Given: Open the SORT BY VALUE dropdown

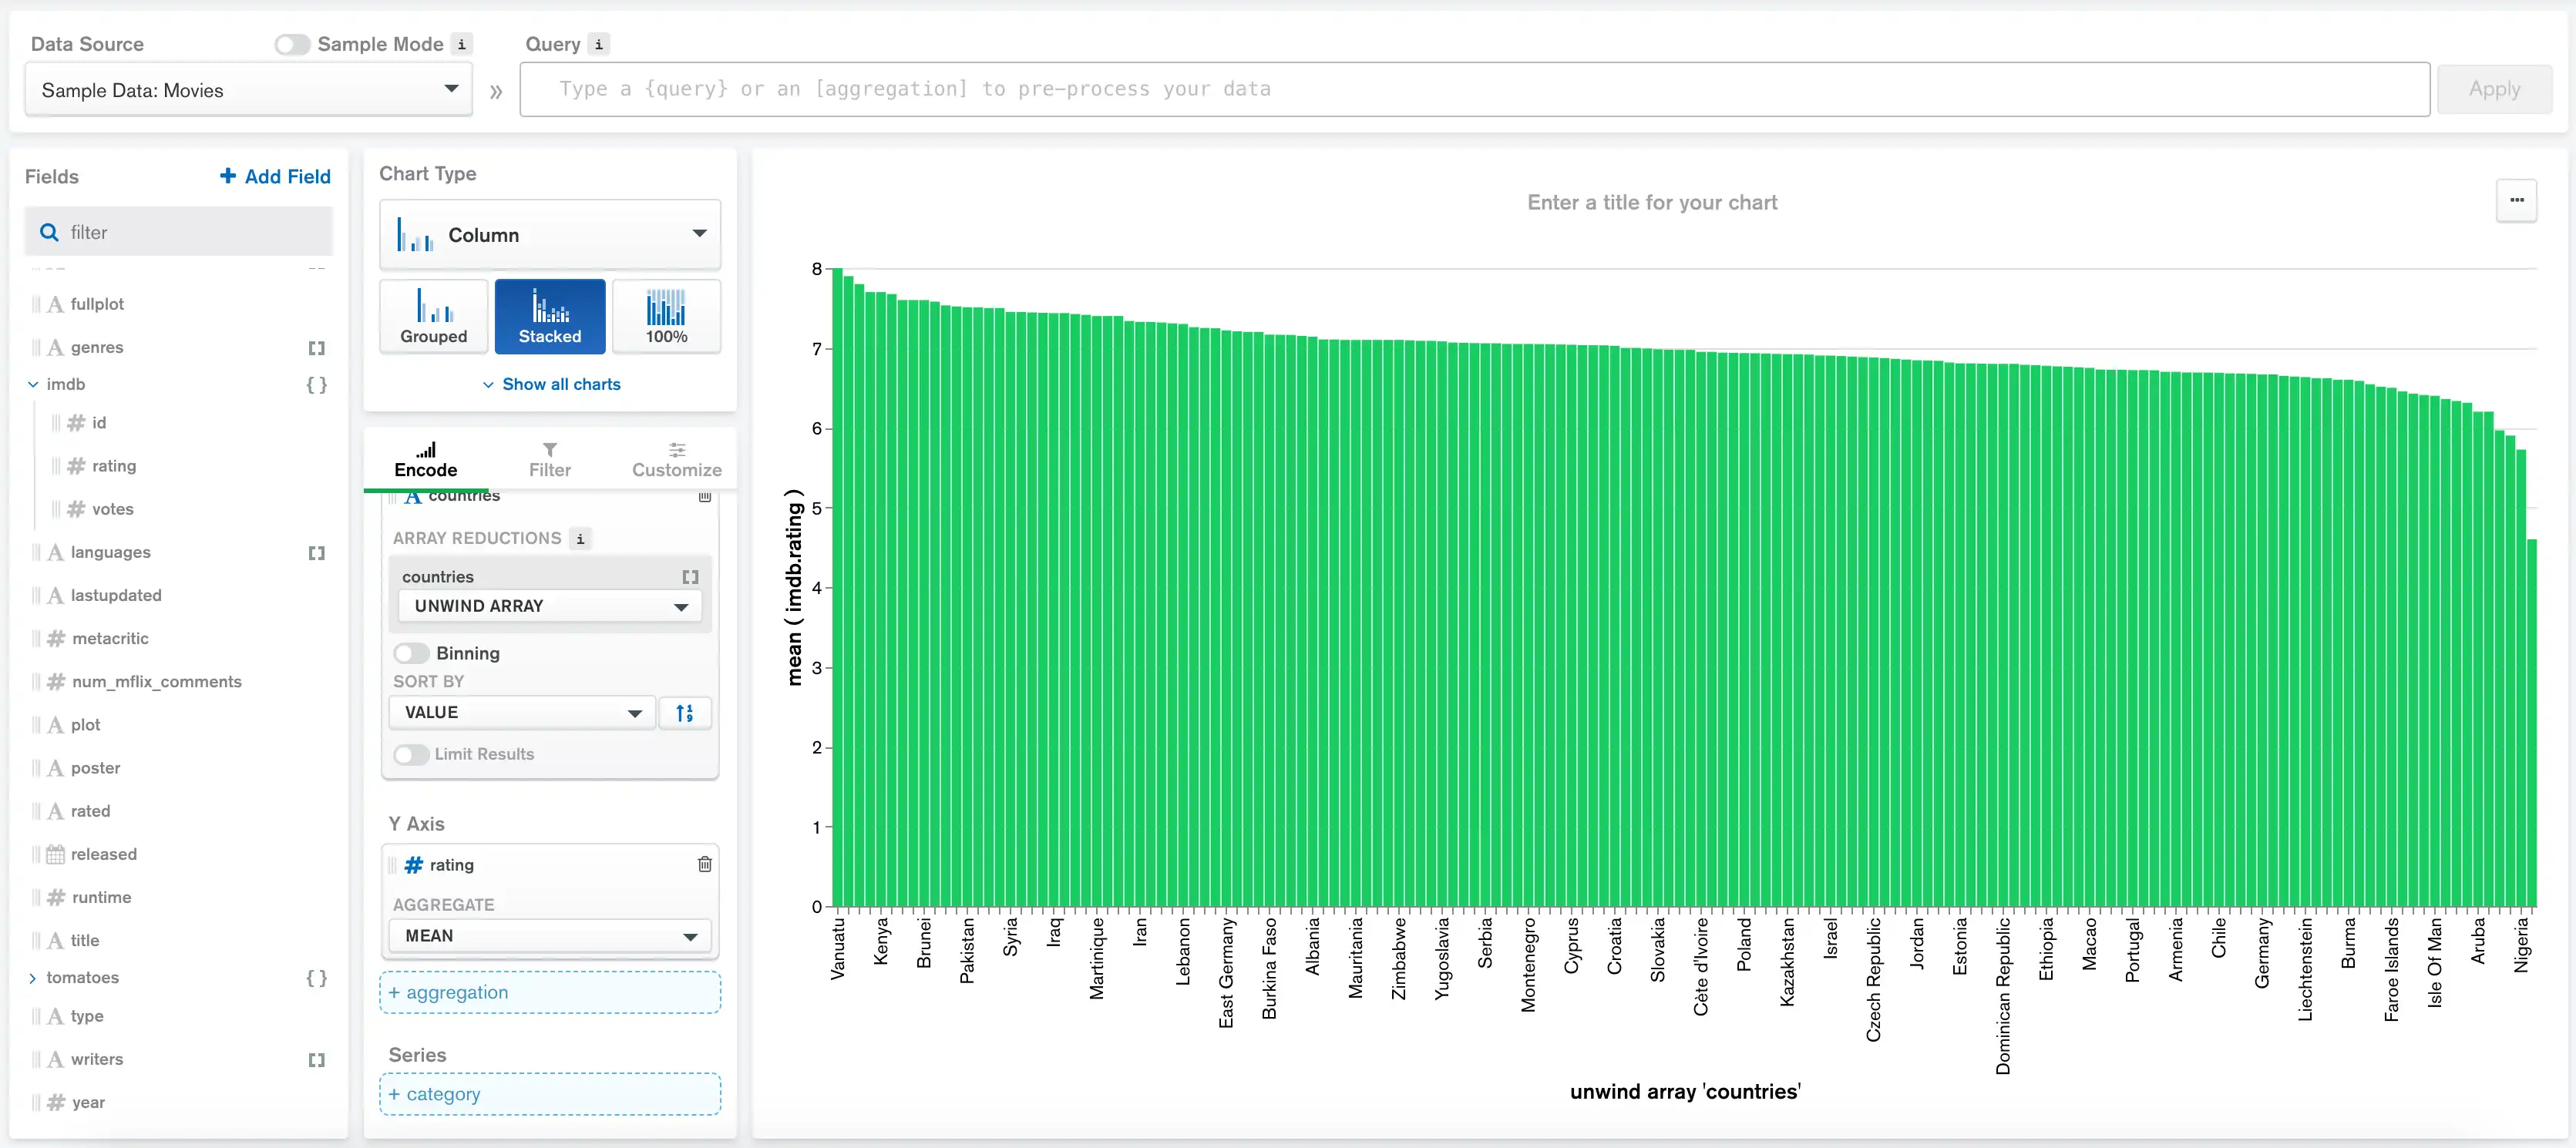Looking at the screenshot, I should 517,711.
